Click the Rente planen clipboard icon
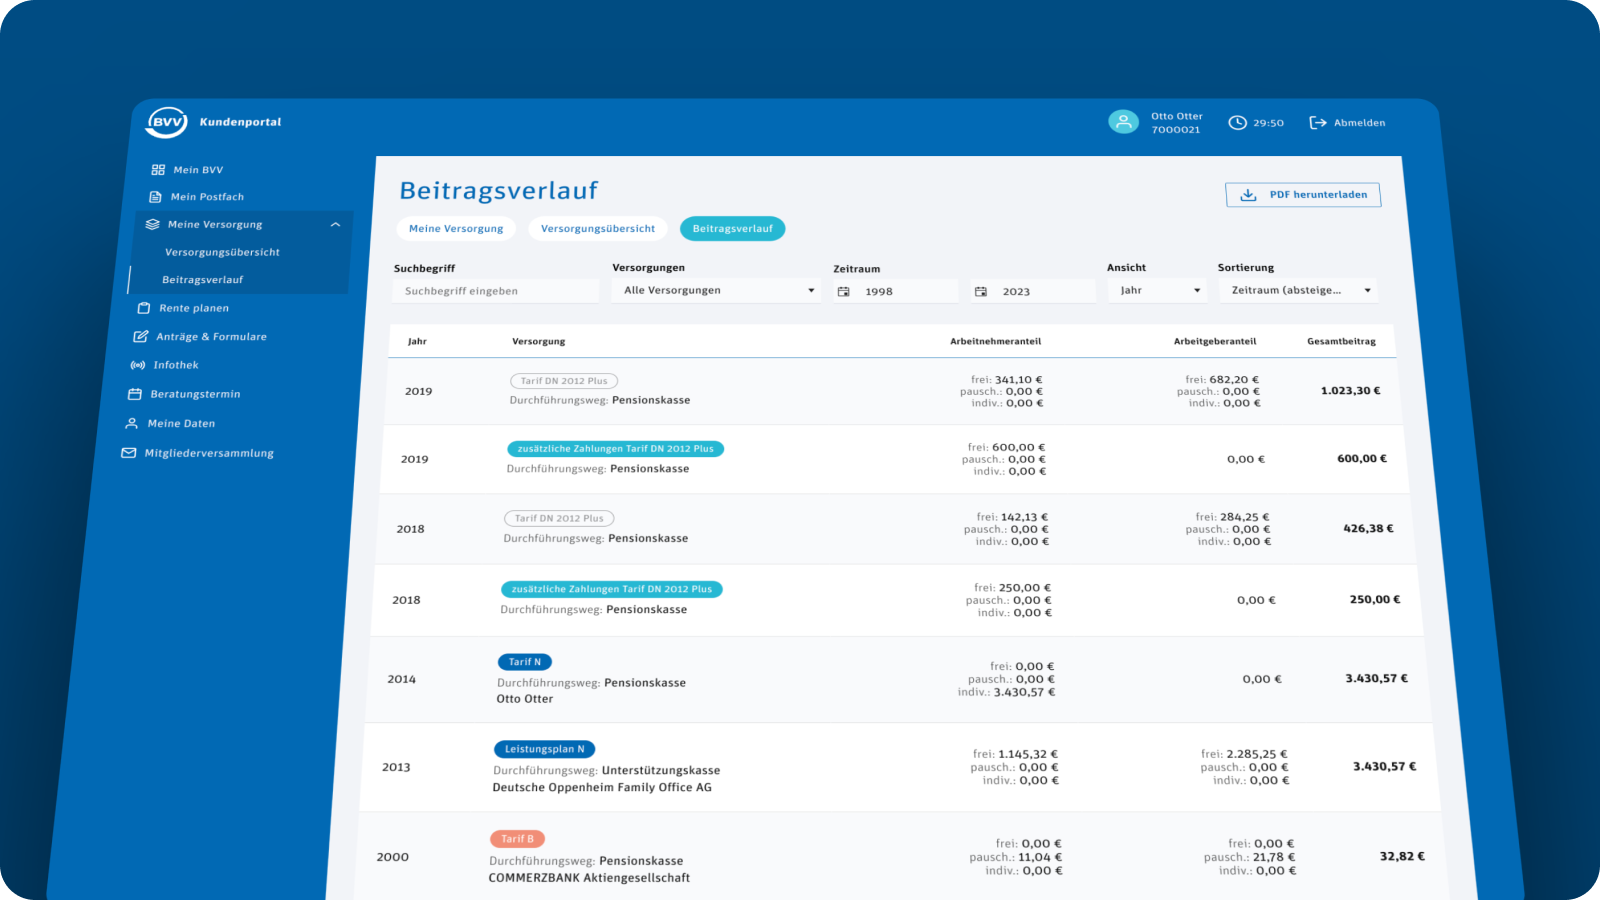The height and width of the screenshot is (900, 1600). pos(143,308)
